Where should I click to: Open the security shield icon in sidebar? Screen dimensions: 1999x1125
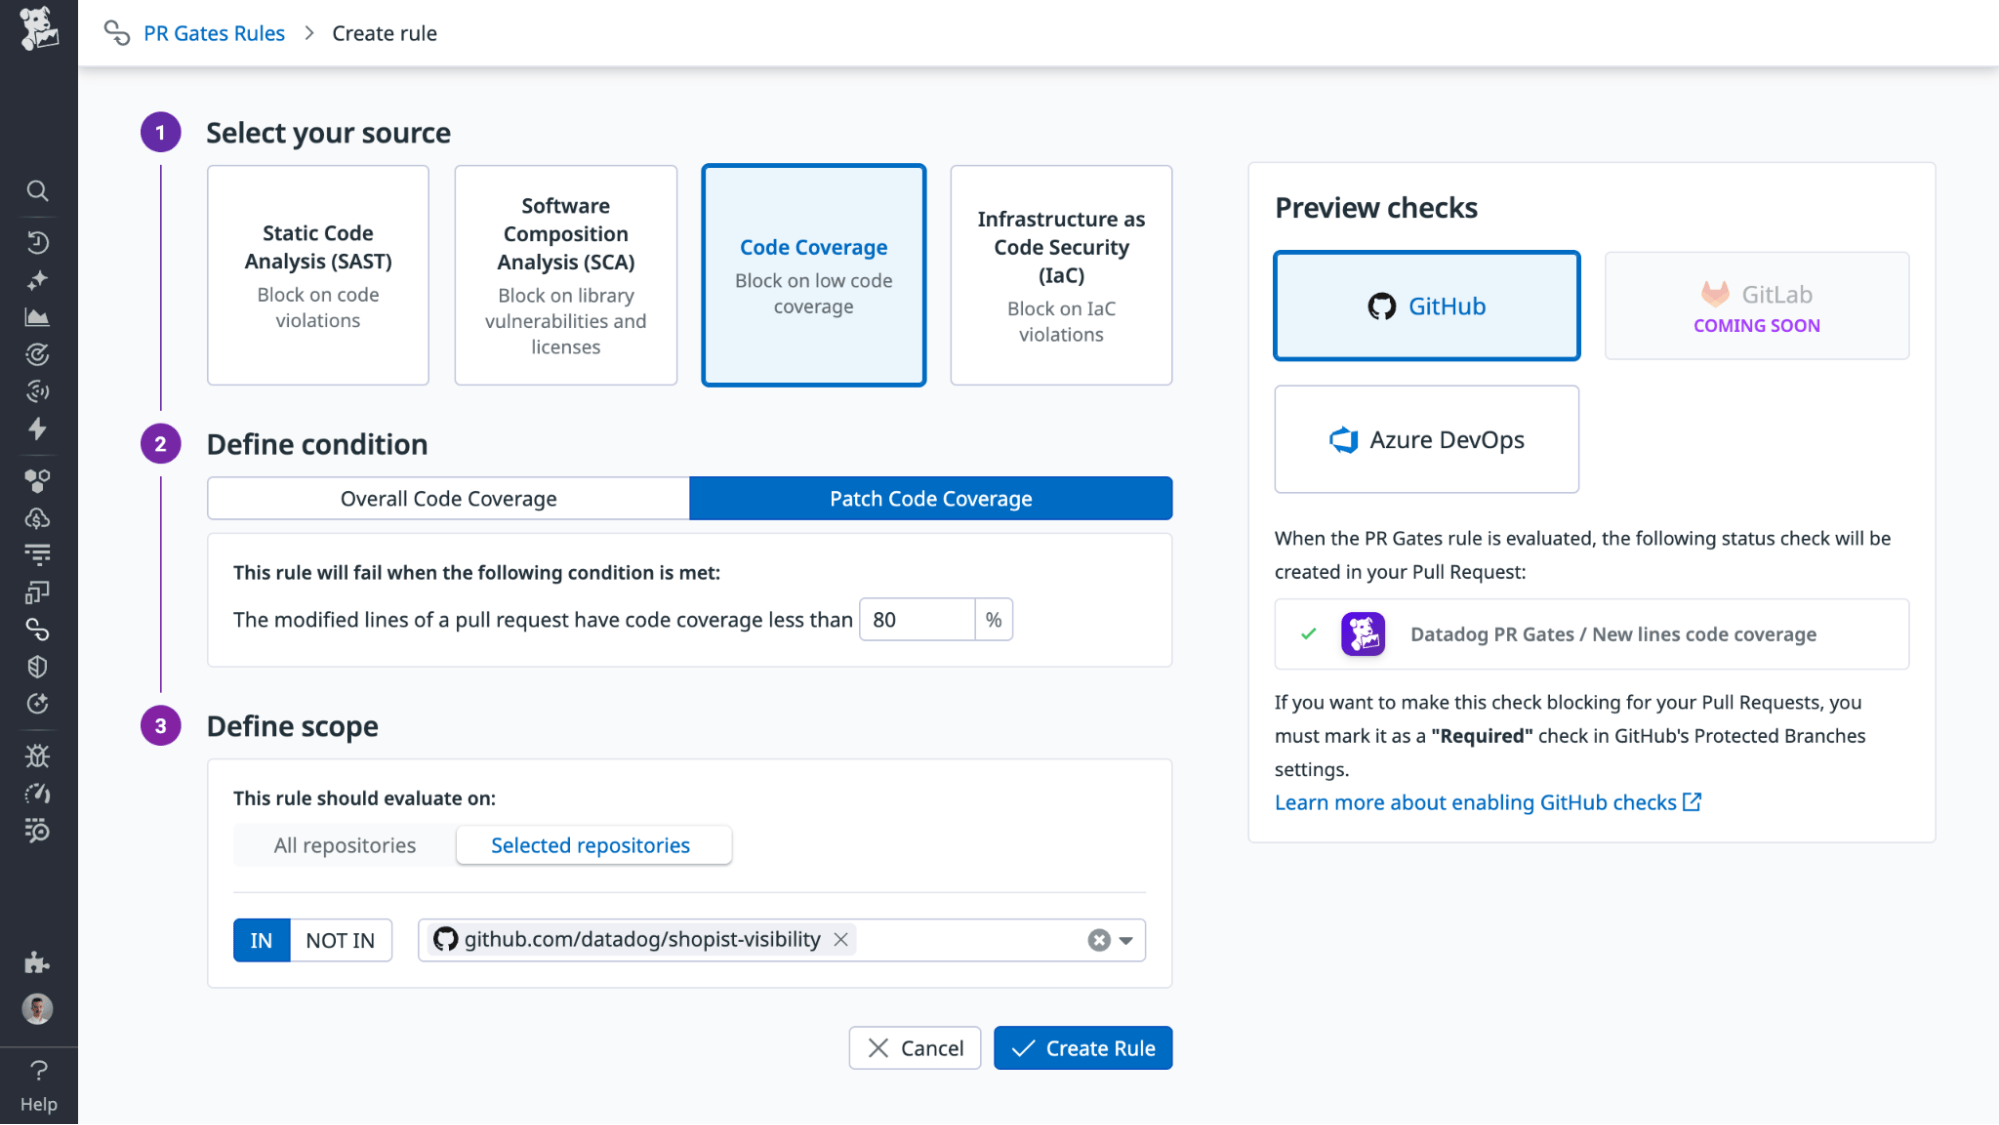click(x=38, y=667)
